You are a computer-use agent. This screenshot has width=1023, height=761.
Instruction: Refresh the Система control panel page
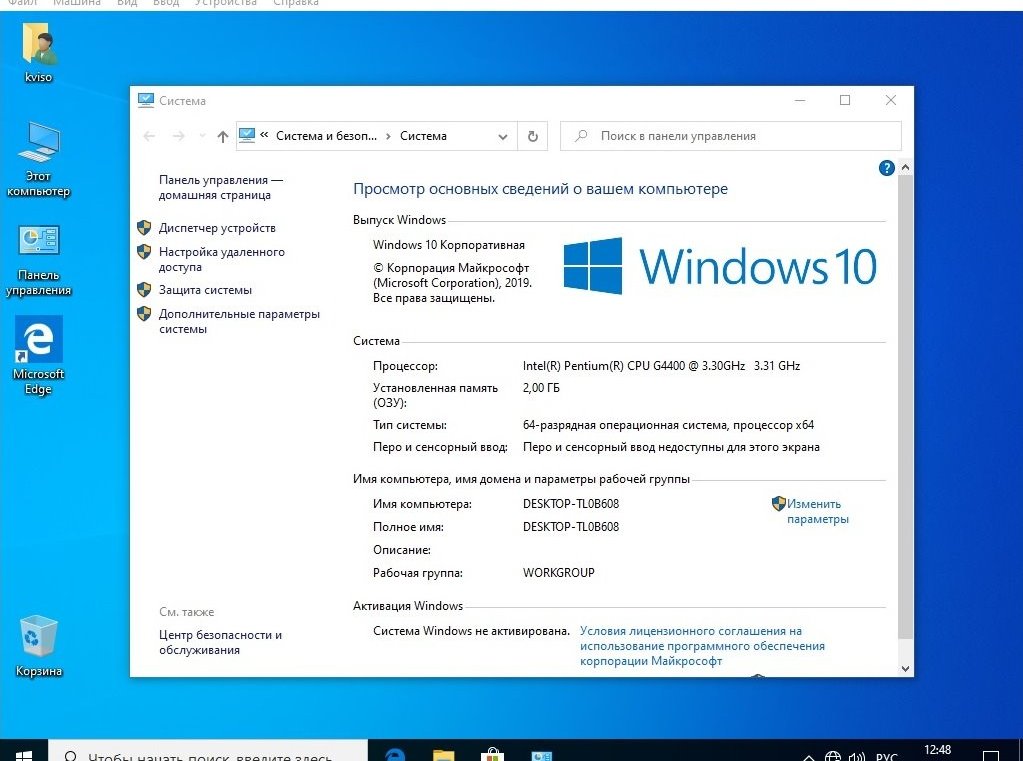click(532, 136)
